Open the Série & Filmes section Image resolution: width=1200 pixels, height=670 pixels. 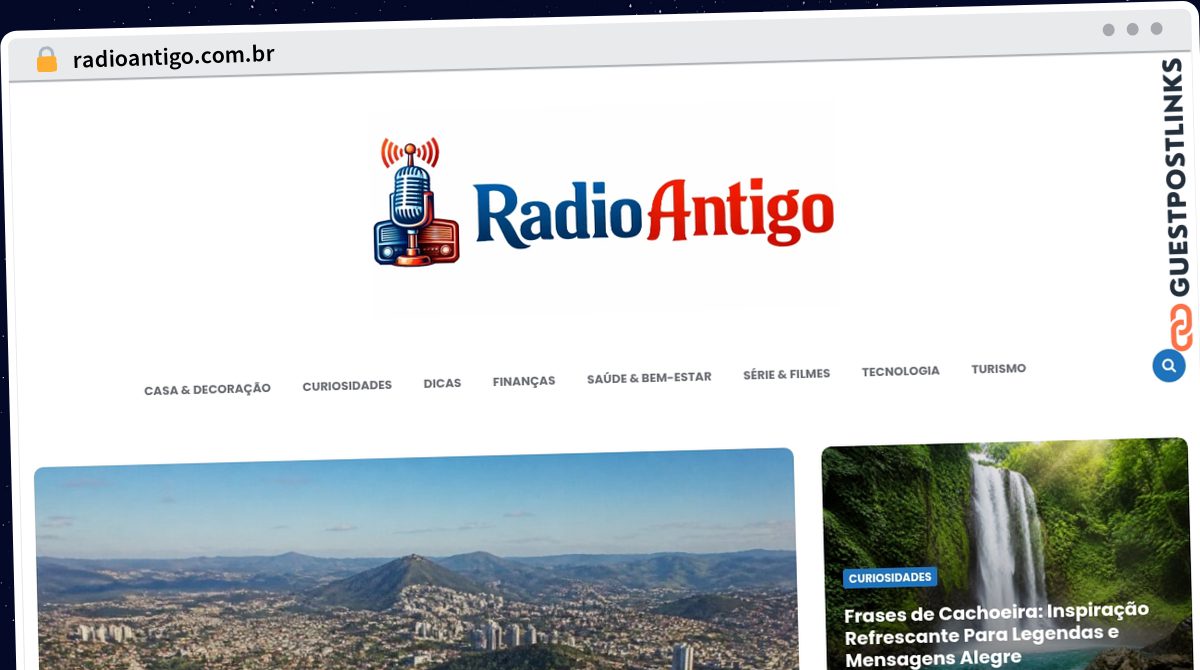[786, 374]
